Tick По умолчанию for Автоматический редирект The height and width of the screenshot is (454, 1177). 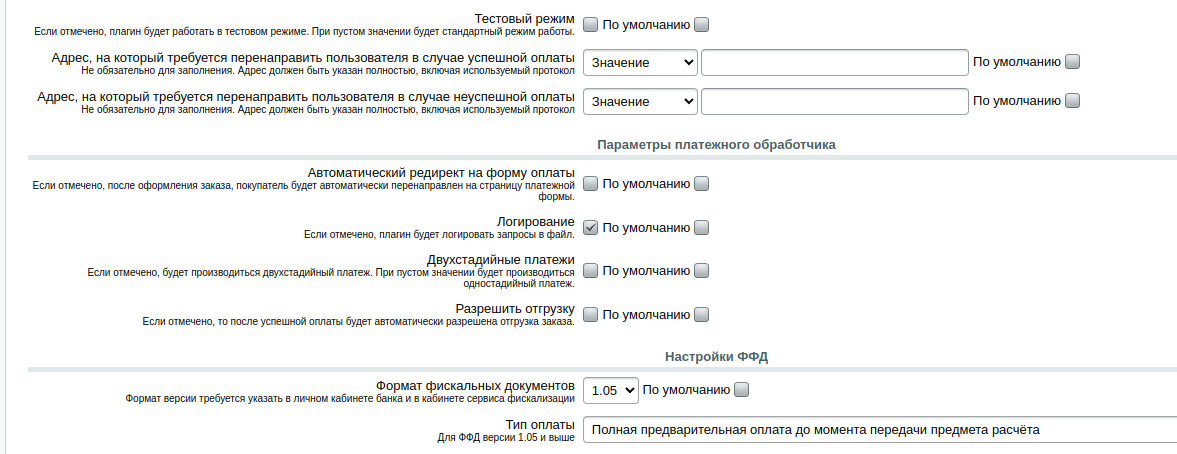(701, 184)
